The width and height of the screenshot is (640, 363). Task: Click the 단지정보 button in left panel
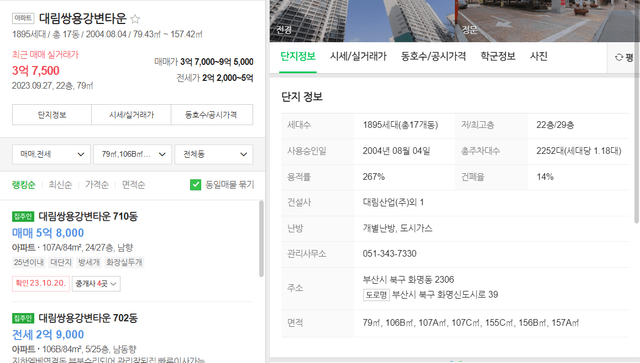(x=52, y=115)
